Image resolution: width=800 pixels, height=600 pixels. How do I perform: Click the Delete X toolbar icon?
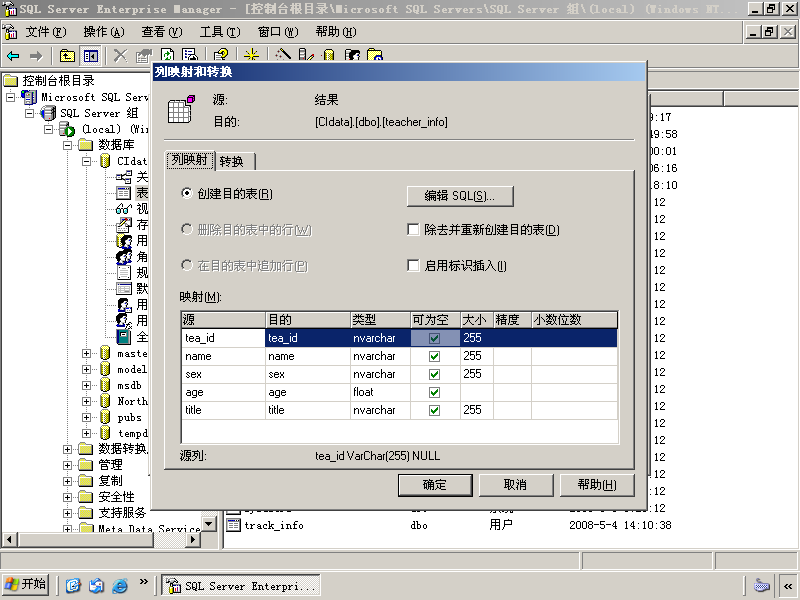(120, 56)
